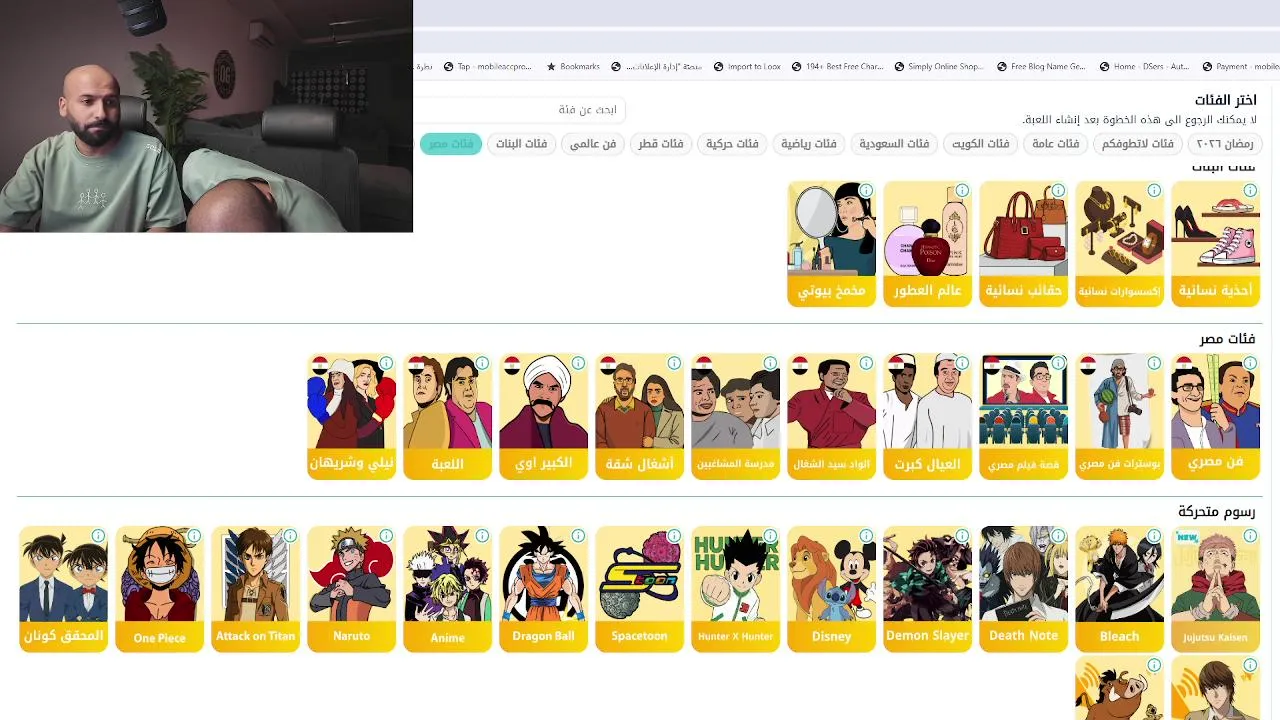Open info icon on اللعبة card
The image size is (1280, 720).
(x=482, y=363)
